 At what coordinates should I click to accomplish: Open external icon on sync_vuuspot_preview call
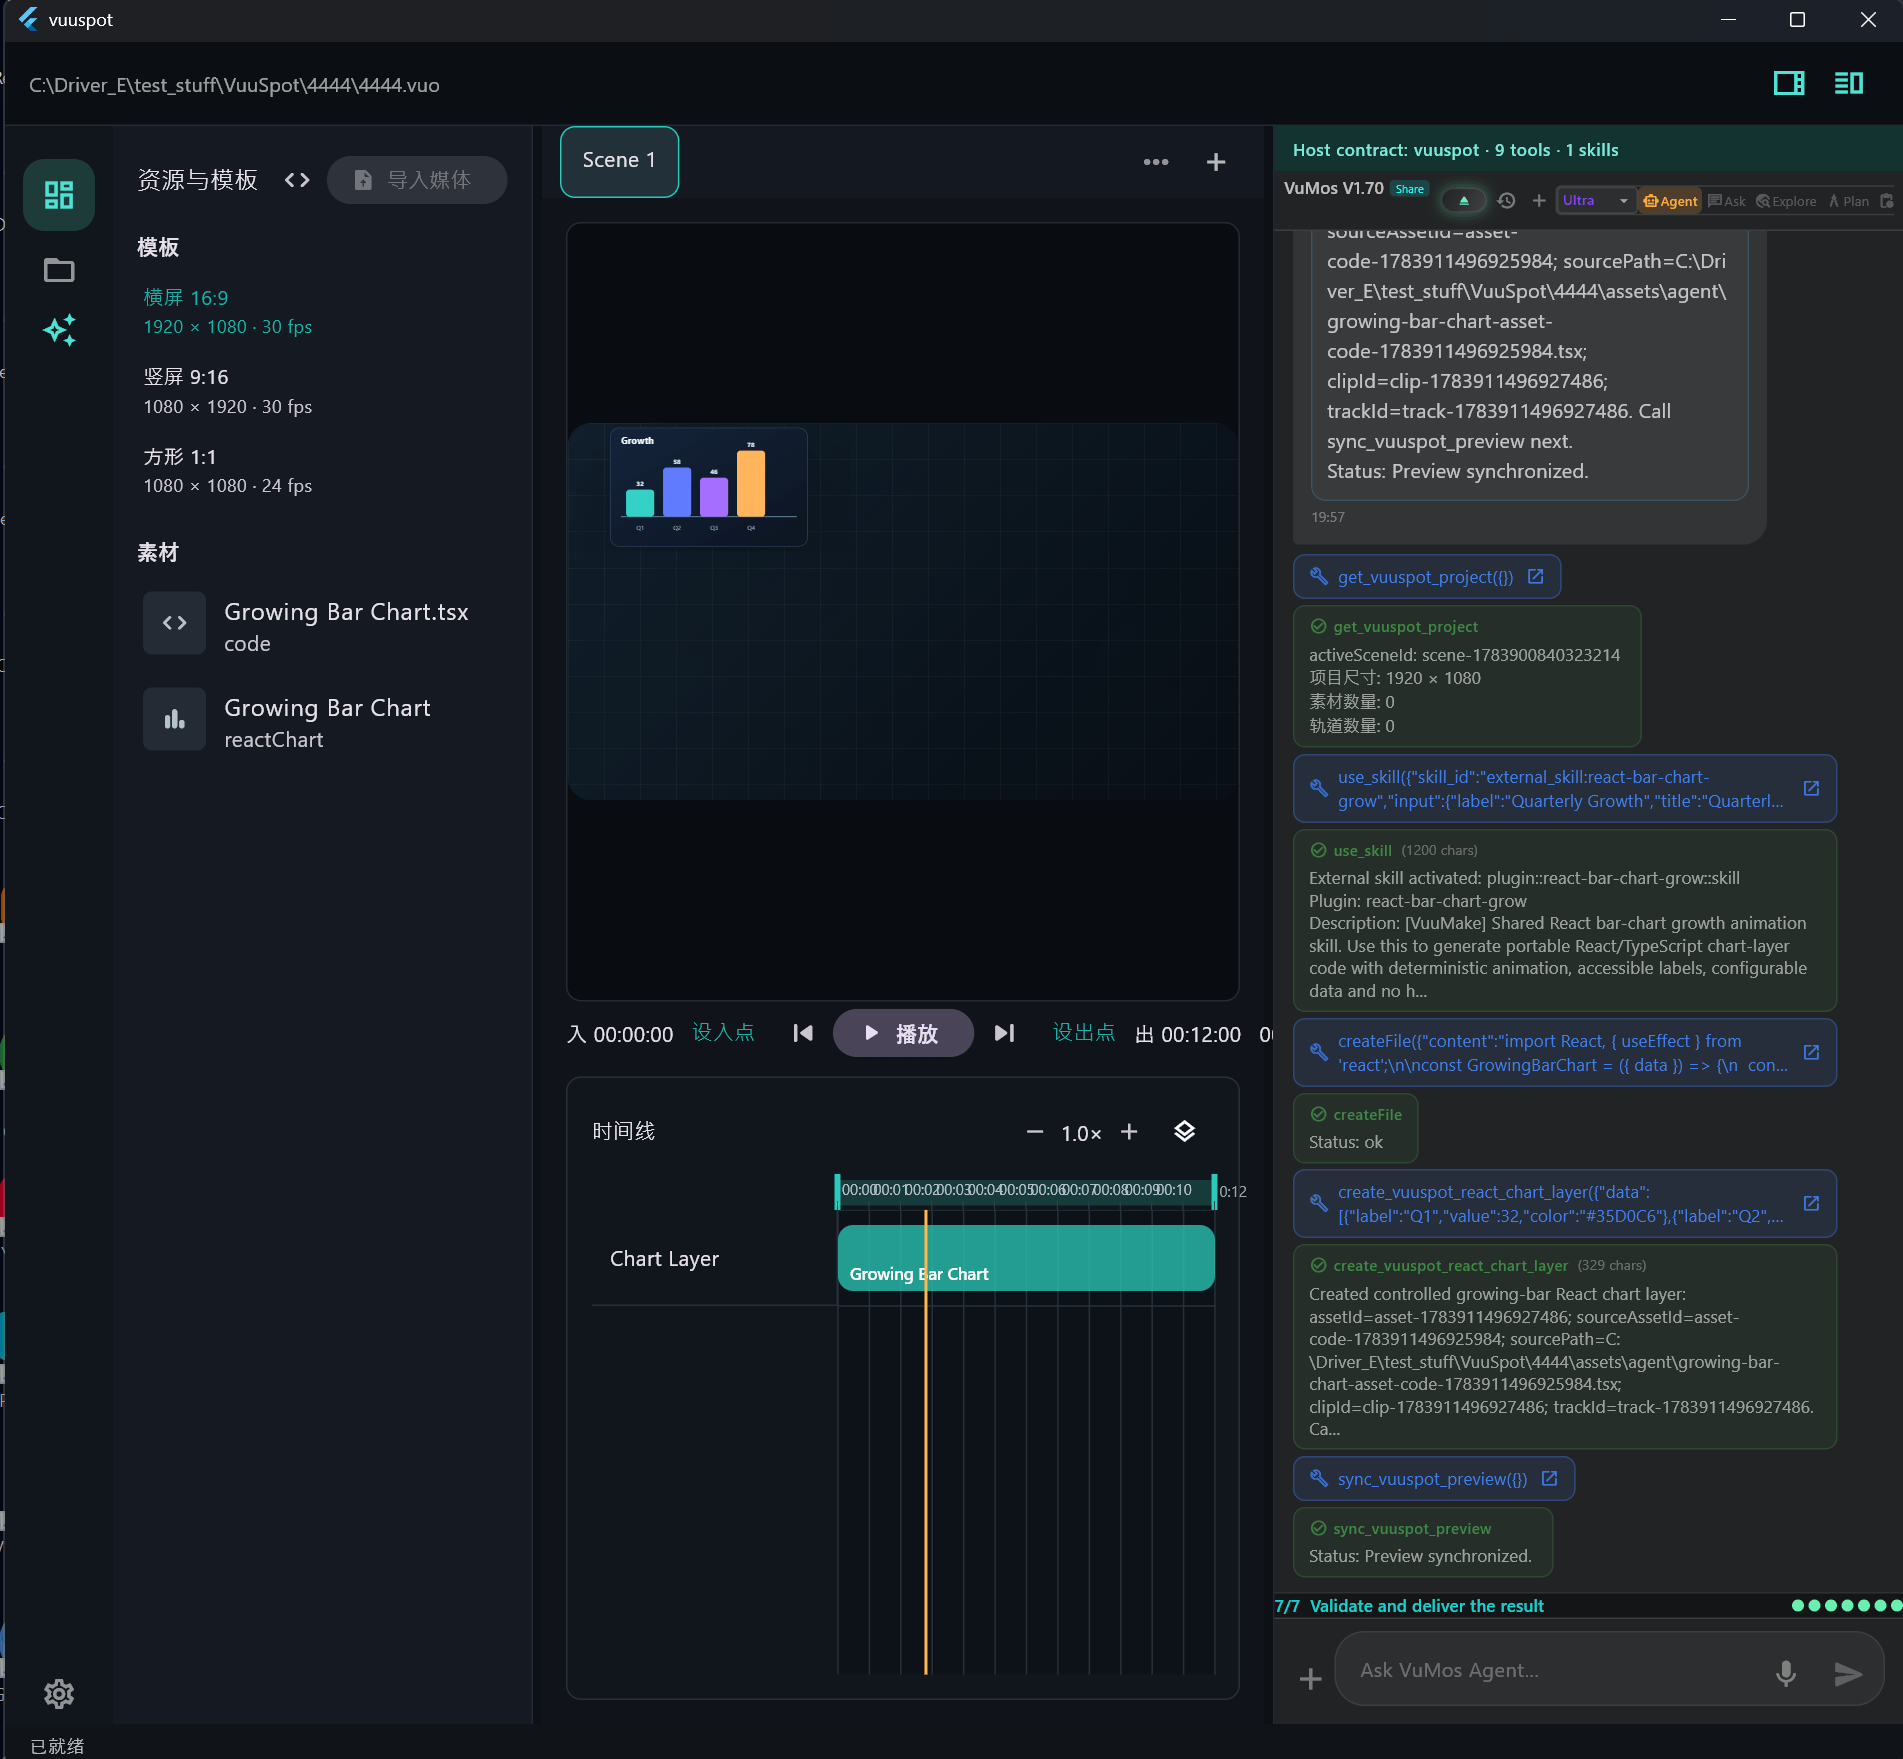point(1550,1479)
